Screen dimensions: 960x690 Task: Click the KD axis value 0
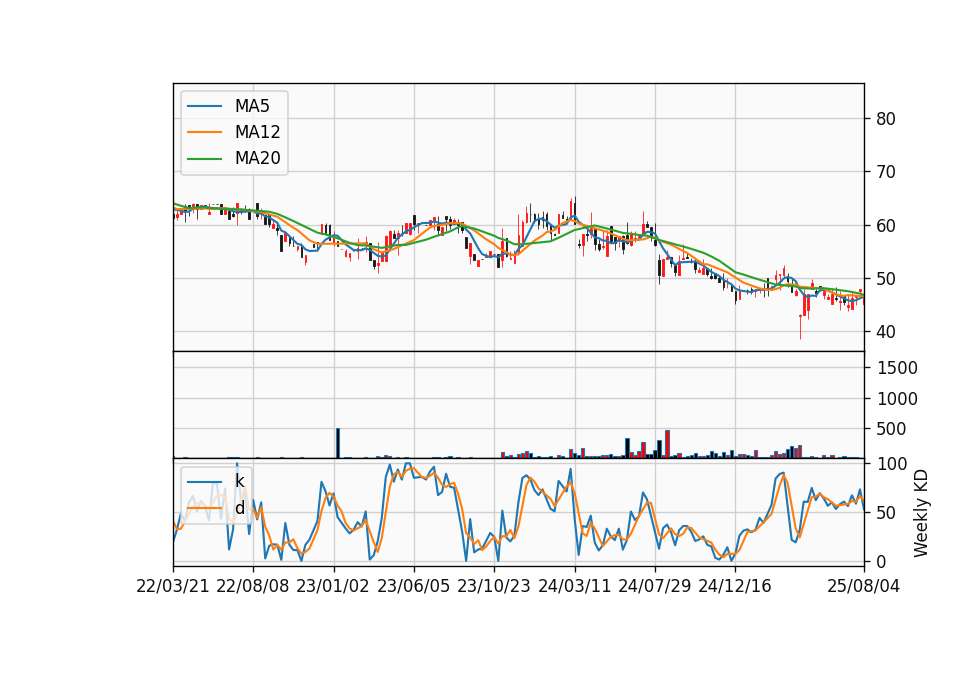[x=880, y=561]
